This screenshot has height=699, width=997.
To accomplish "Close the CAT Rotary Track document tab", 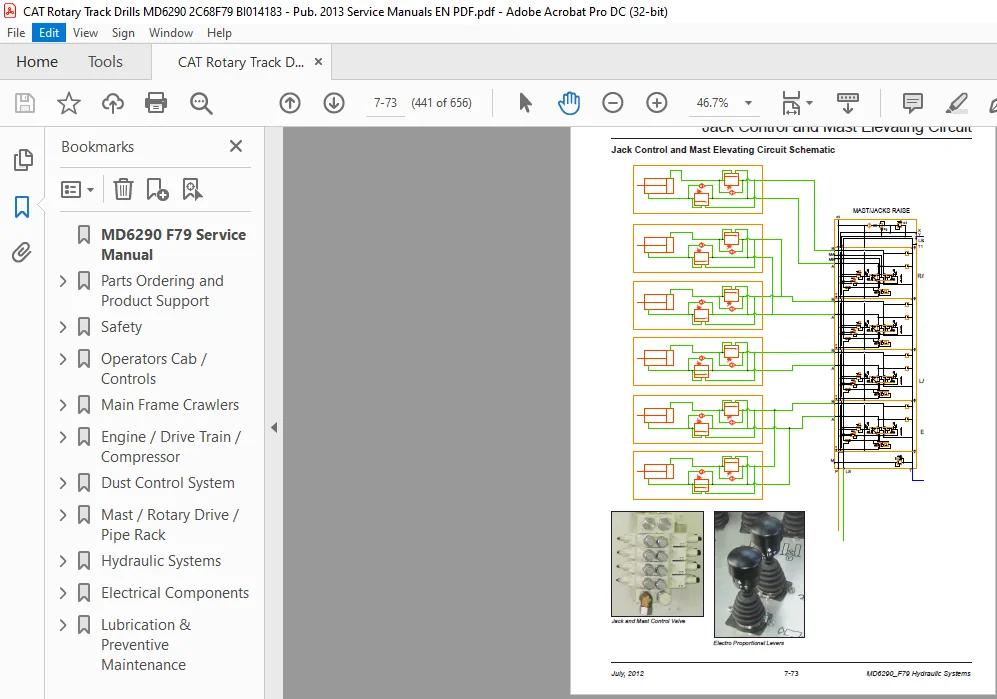I will click(x=319, y=62).
